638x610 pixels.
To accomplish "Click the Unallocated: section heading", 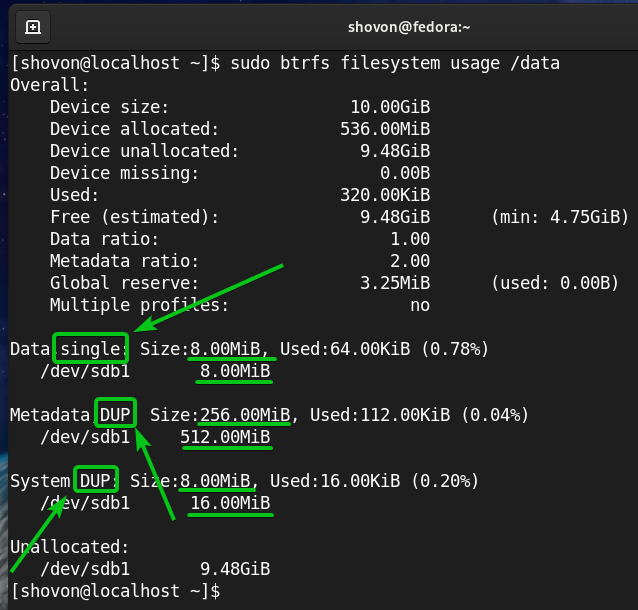I will (x=67, y=546).
